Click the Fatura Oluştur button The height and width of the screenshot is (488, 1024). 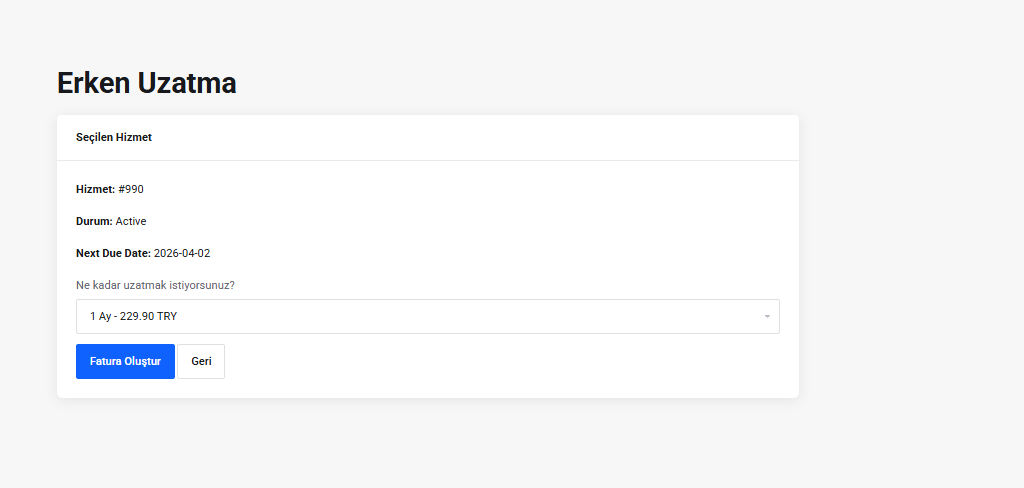click(x=125, y=361)
